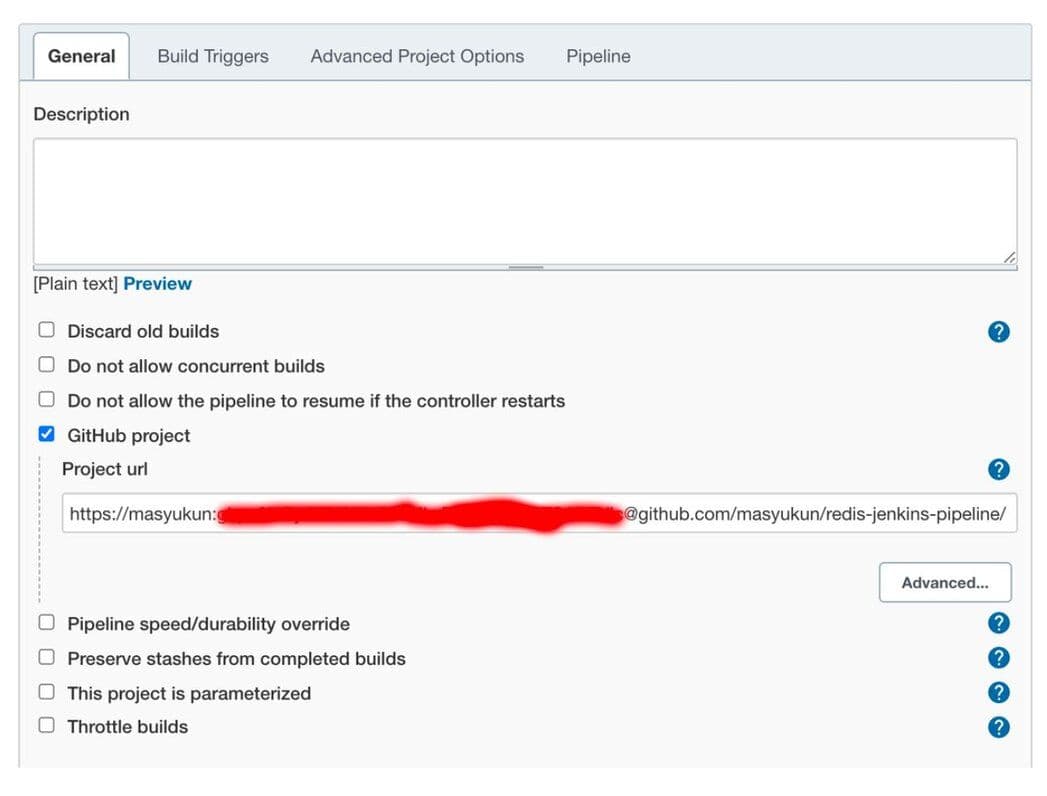Open help for Discard old builds

tap(998, 331)
